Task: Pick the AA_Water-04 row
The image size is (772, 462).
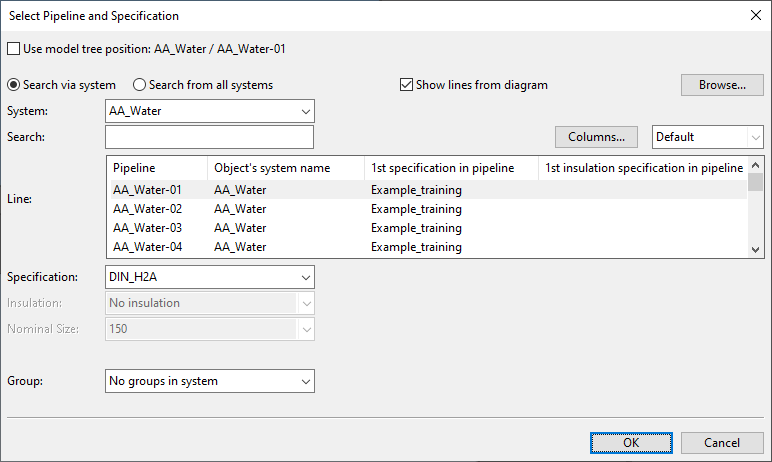Action: (147, 247)
